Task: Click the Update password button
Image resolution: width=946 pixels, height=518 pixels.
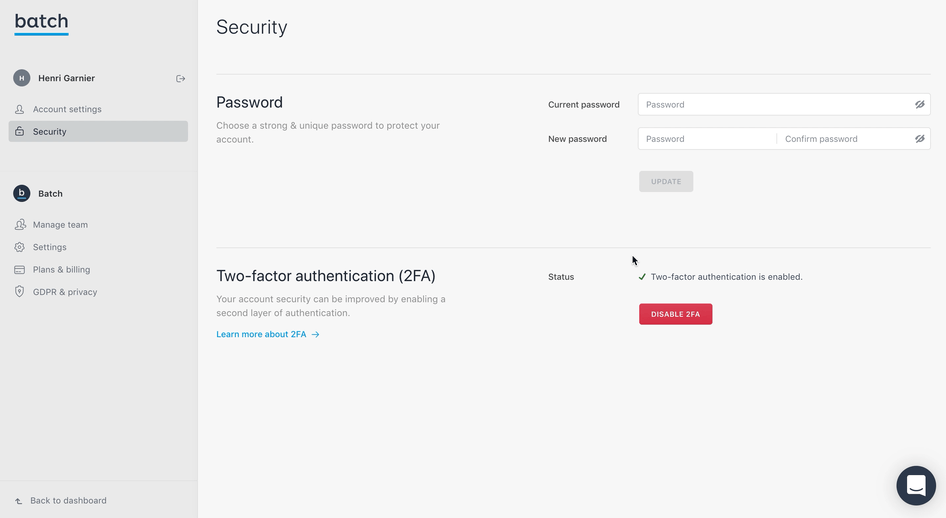Action: [666, 182]
